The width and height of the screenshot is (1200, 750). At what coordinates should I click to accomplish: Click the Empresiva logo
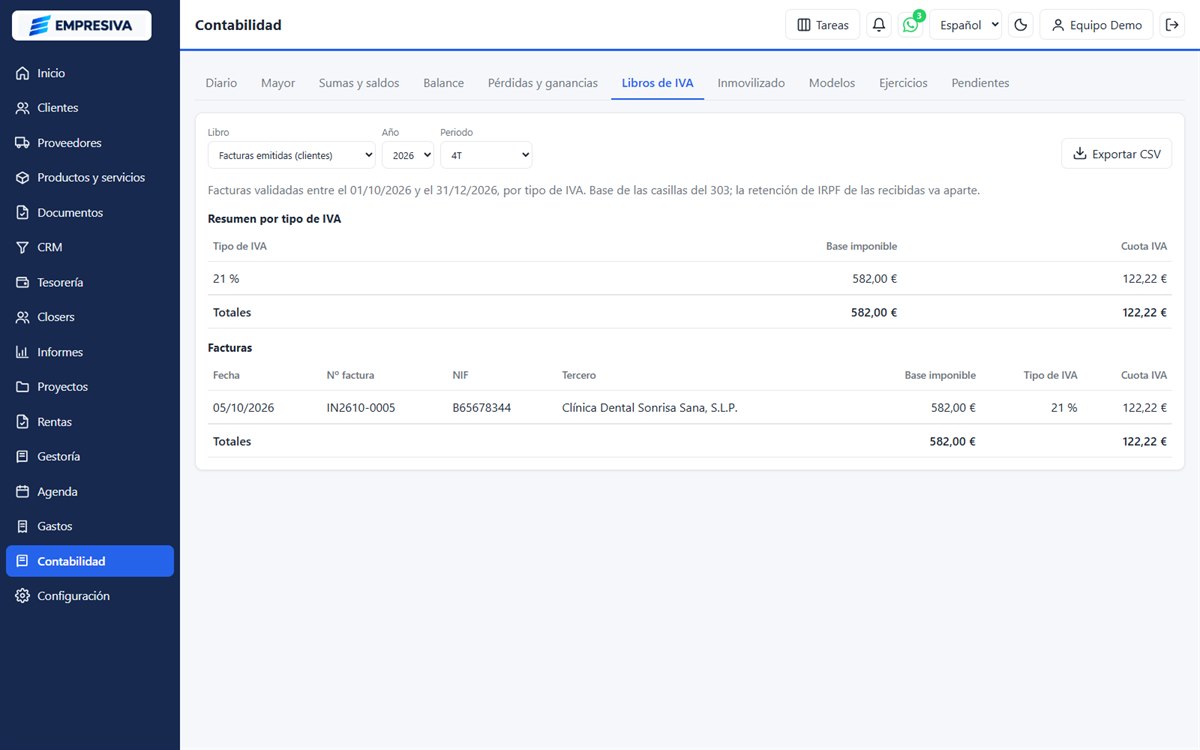pos(81,25)
